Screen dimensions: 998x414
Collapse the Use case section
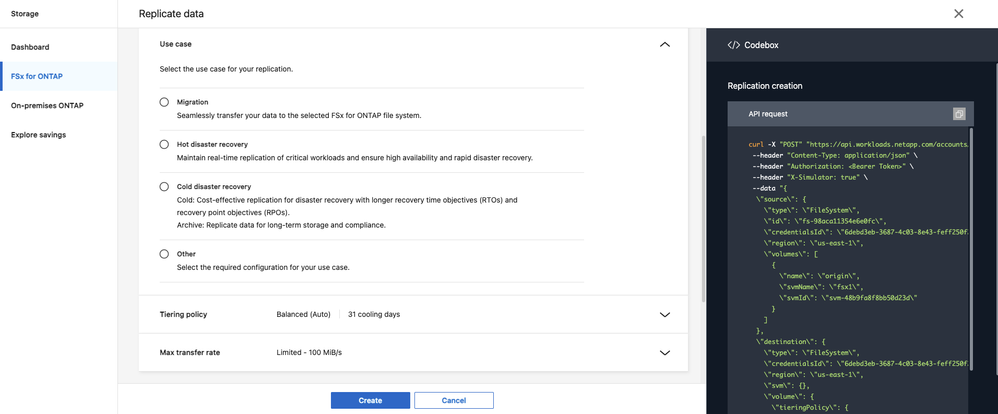[664, 45]
